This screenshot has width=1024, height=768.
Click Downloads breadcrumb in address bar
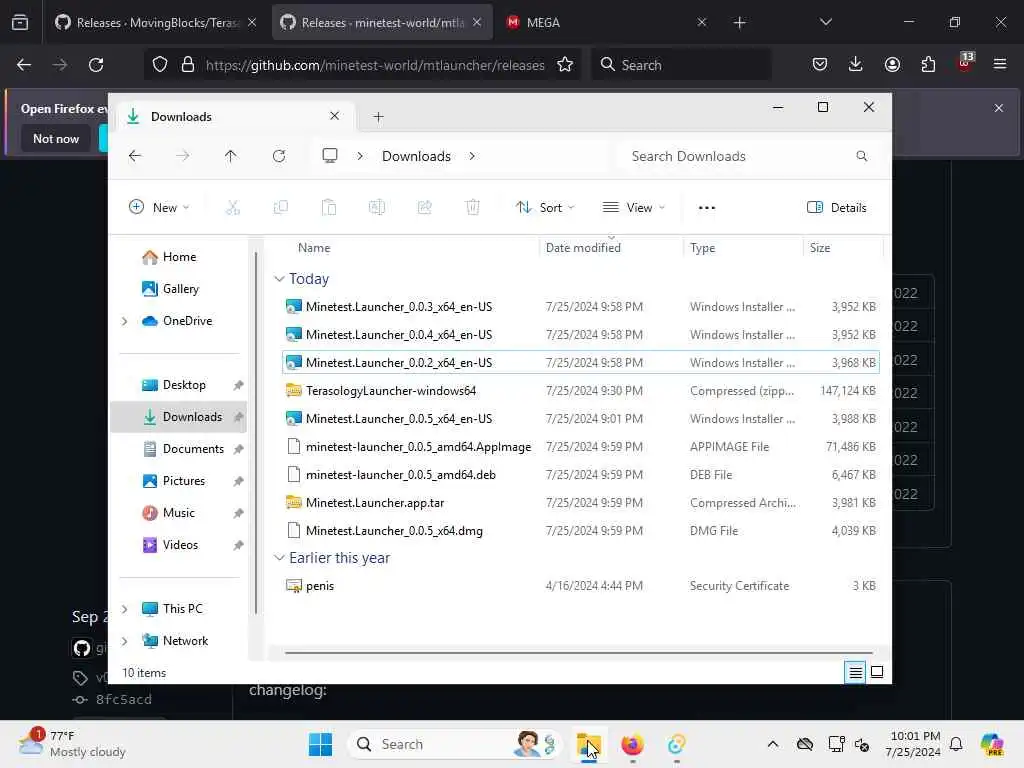tap(416, 156)
